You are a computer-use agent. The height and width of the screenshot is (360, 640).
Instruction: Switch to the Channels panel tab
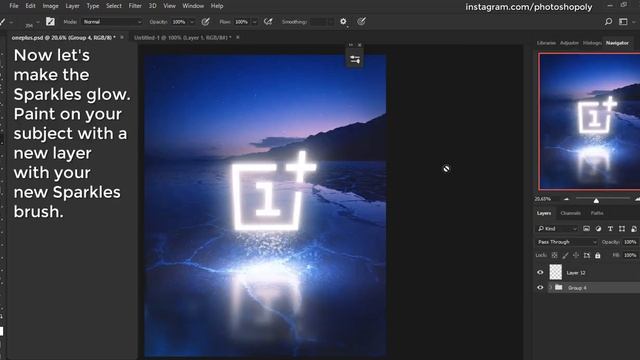pos(571,213)
